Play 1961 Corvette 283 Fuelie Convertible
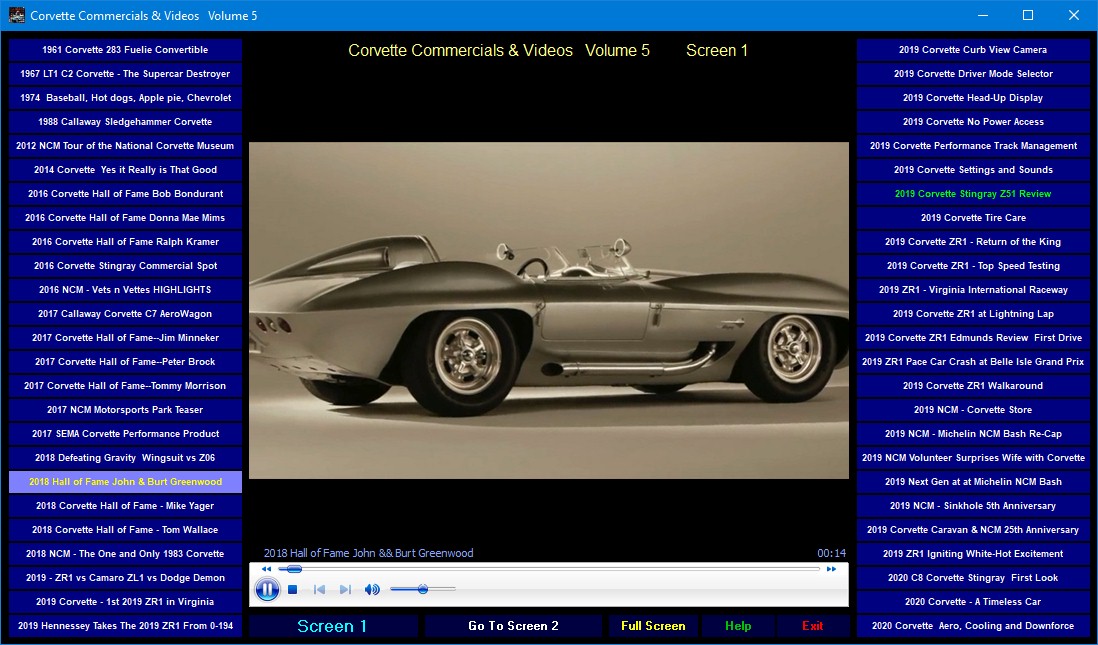The height and width of the screenshot is (645, 1098). (125, 50)
